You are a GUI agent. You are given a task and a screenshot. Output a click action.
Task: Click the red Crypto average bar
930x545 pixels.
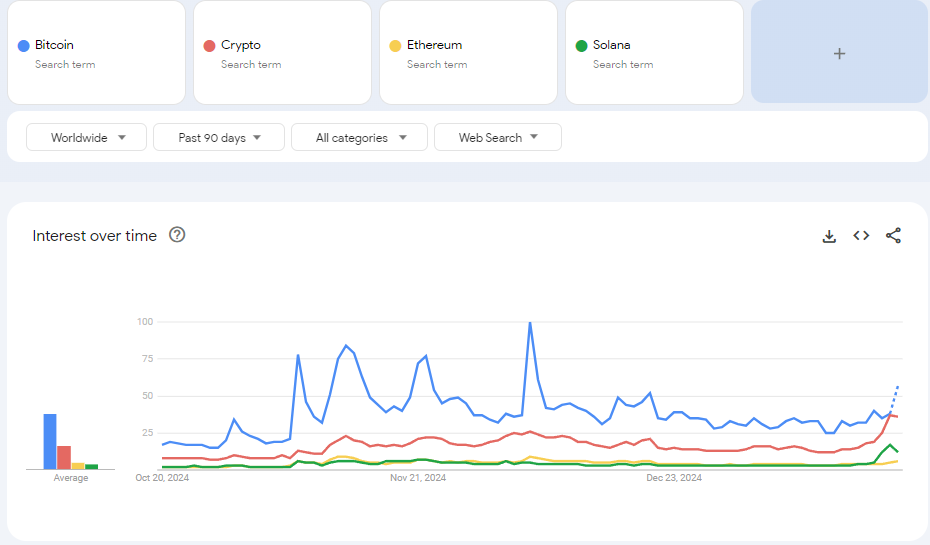point(64,457)
